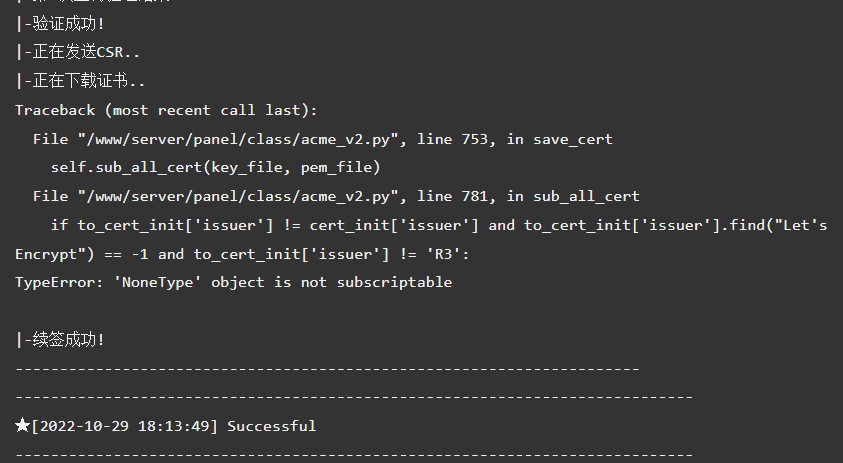Screen dimensions: 843x463
Task: Click the Traceback most recent call line
Action: point(166,110)
